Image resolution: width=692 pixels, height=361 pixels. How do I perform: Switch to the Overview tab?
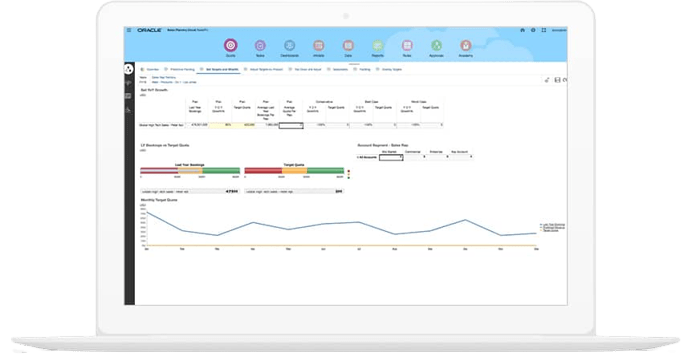pos(150,69)
